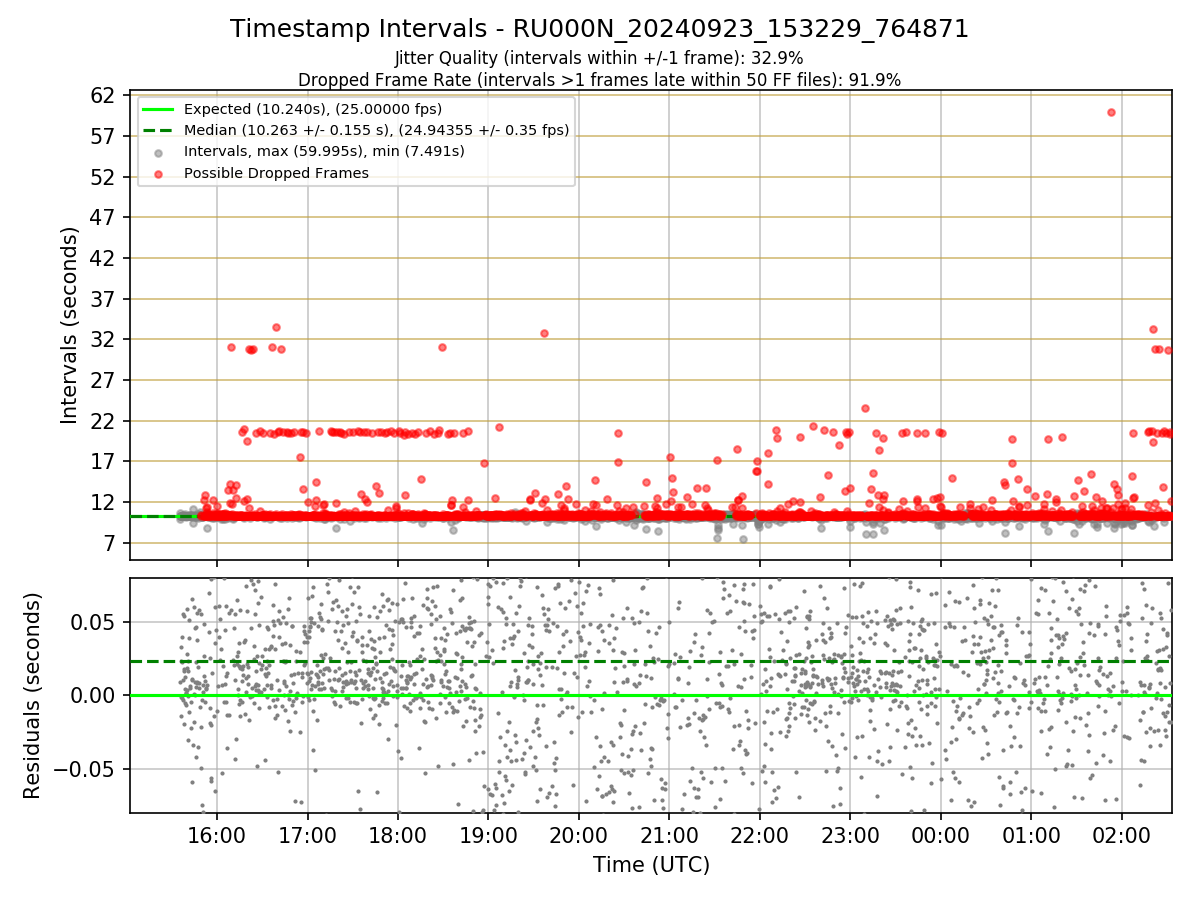Click the 16:00 x-axis tick label

[217, 835]
